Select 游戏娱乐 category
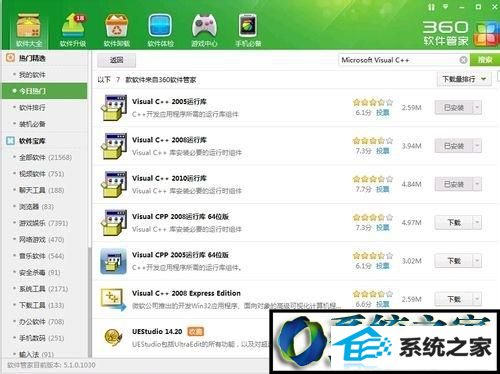 point(44,223)
